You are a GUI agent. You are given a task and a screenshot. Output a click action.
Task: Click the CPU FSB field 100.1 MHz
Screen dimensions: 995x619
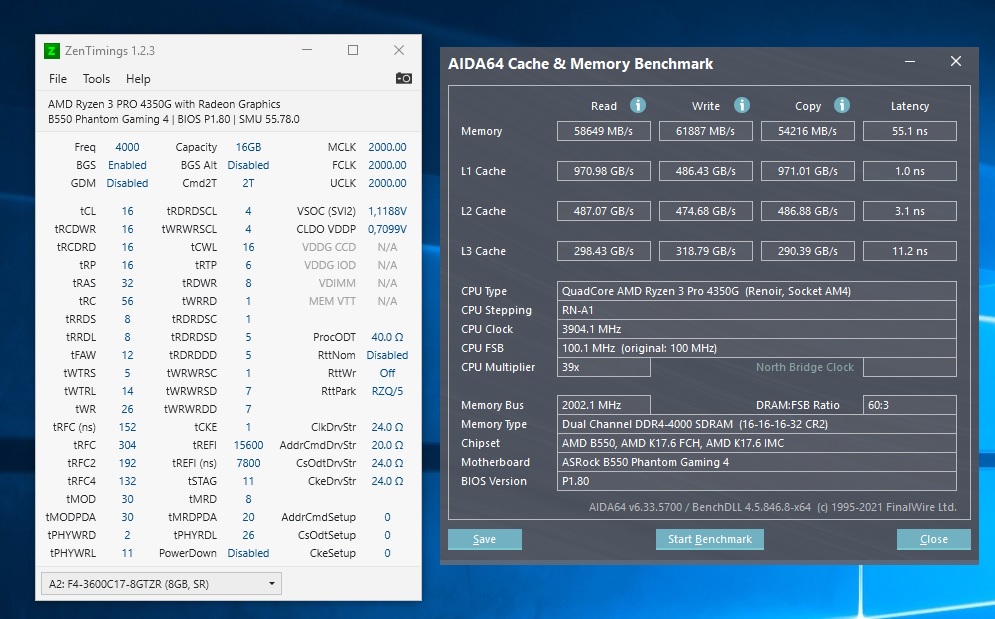pos(756,348)
